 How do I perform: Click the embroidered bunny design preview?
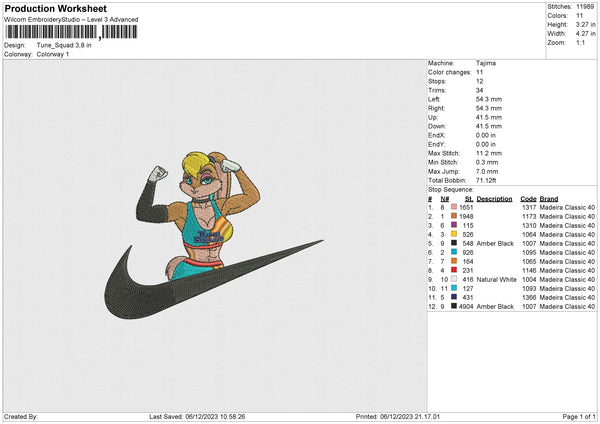point(214,235)
